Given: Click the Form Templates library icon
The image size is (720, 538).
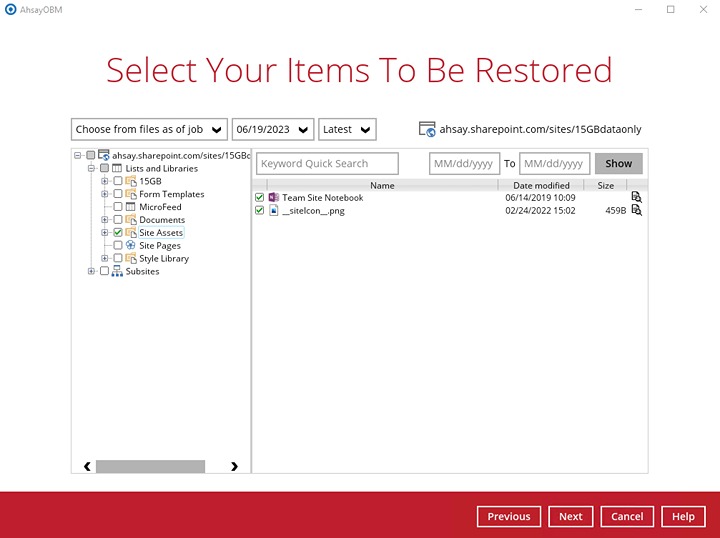Looking at the screenshot, I should click(131, 194).
